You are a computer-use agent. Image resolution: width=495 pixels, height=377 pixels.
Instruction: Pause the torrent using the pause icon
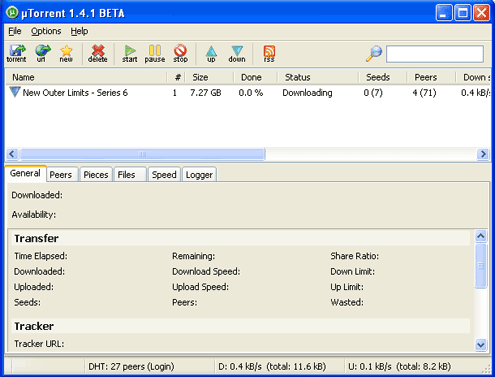coord(155,53)
